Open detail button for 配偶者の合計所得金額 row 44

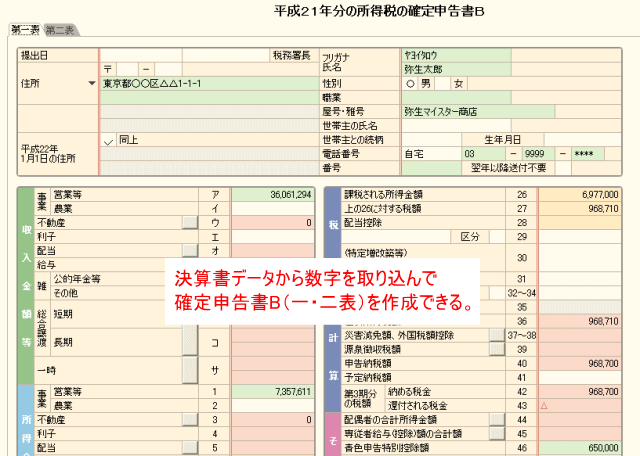[x=497, y=420]
